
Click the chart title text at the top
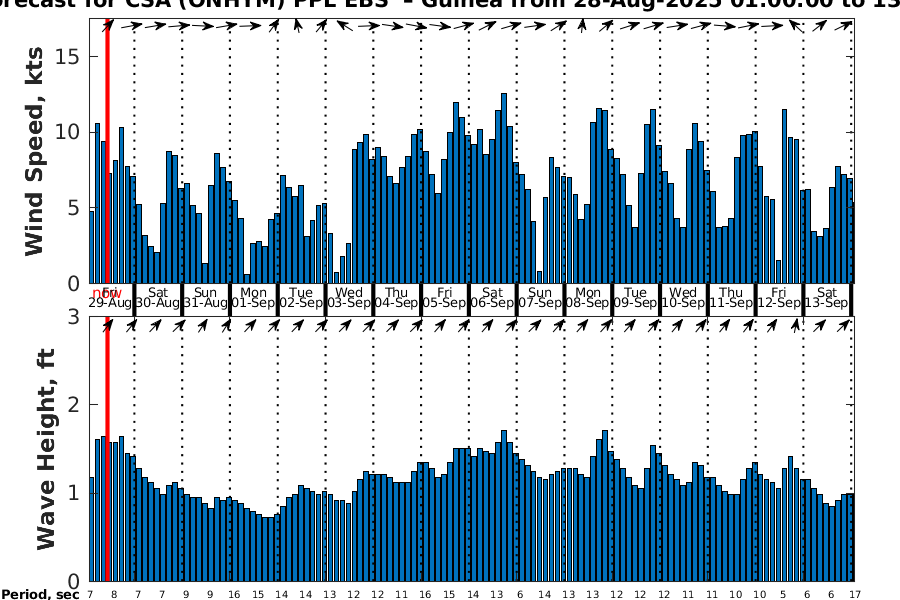click(450, 5)
